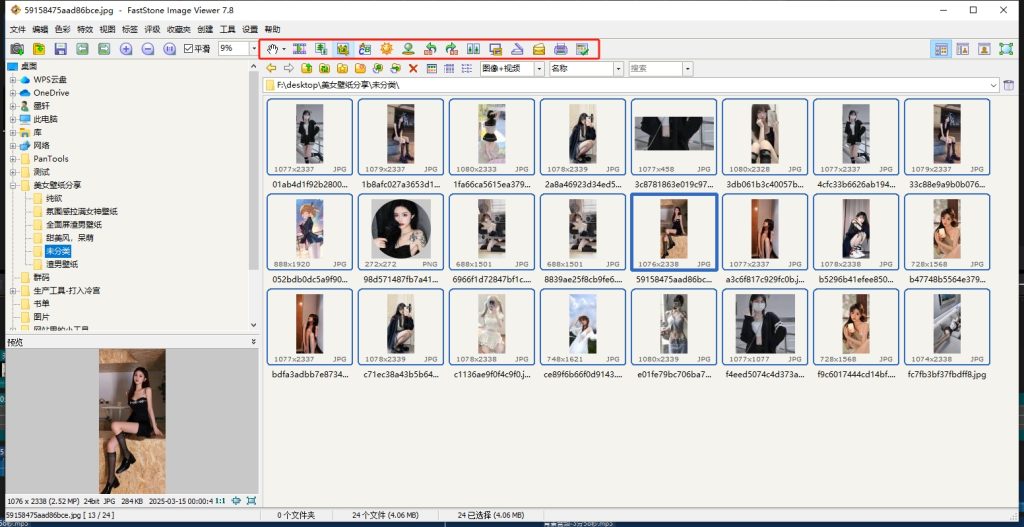Click the compare selected images icon

[x=473, y=48]
